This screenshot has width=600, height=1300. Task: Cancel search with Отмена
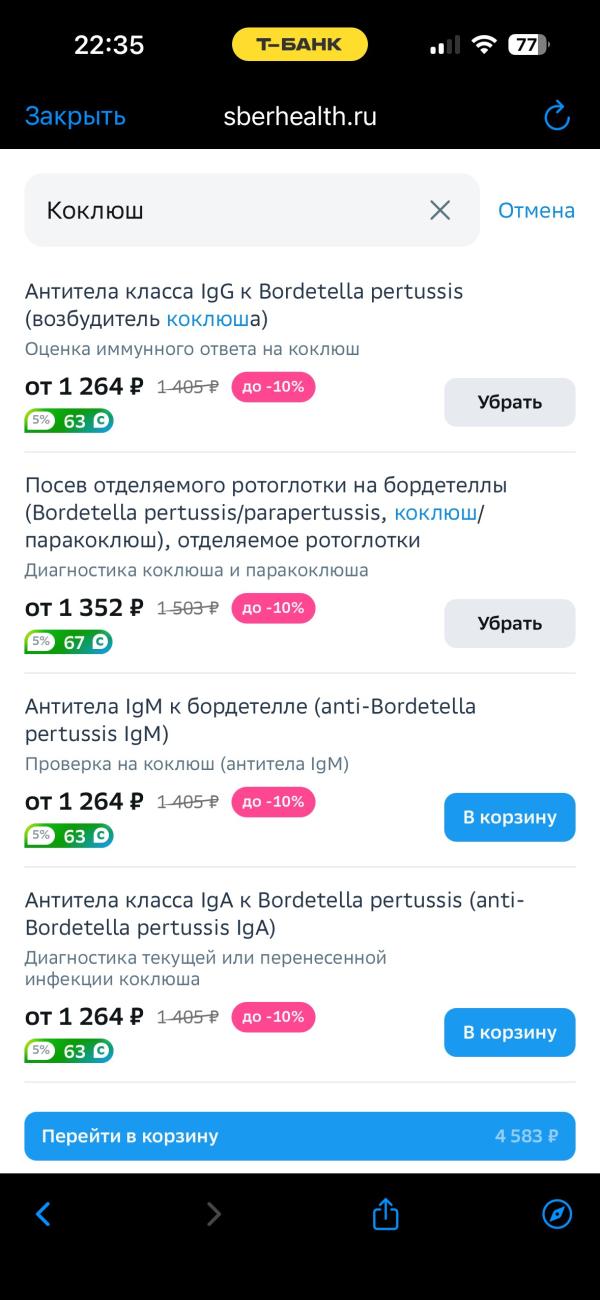tap(536, 210)
